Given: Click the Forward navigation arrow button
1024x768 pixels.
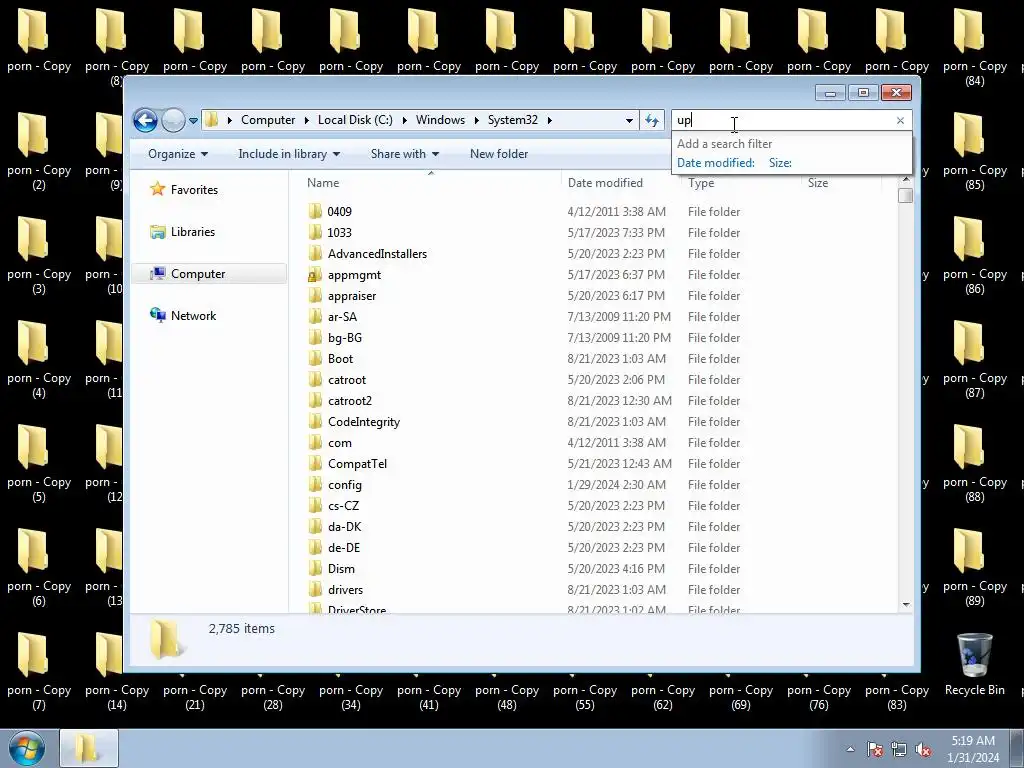Looking at the screenshot, I should point(173,120).
